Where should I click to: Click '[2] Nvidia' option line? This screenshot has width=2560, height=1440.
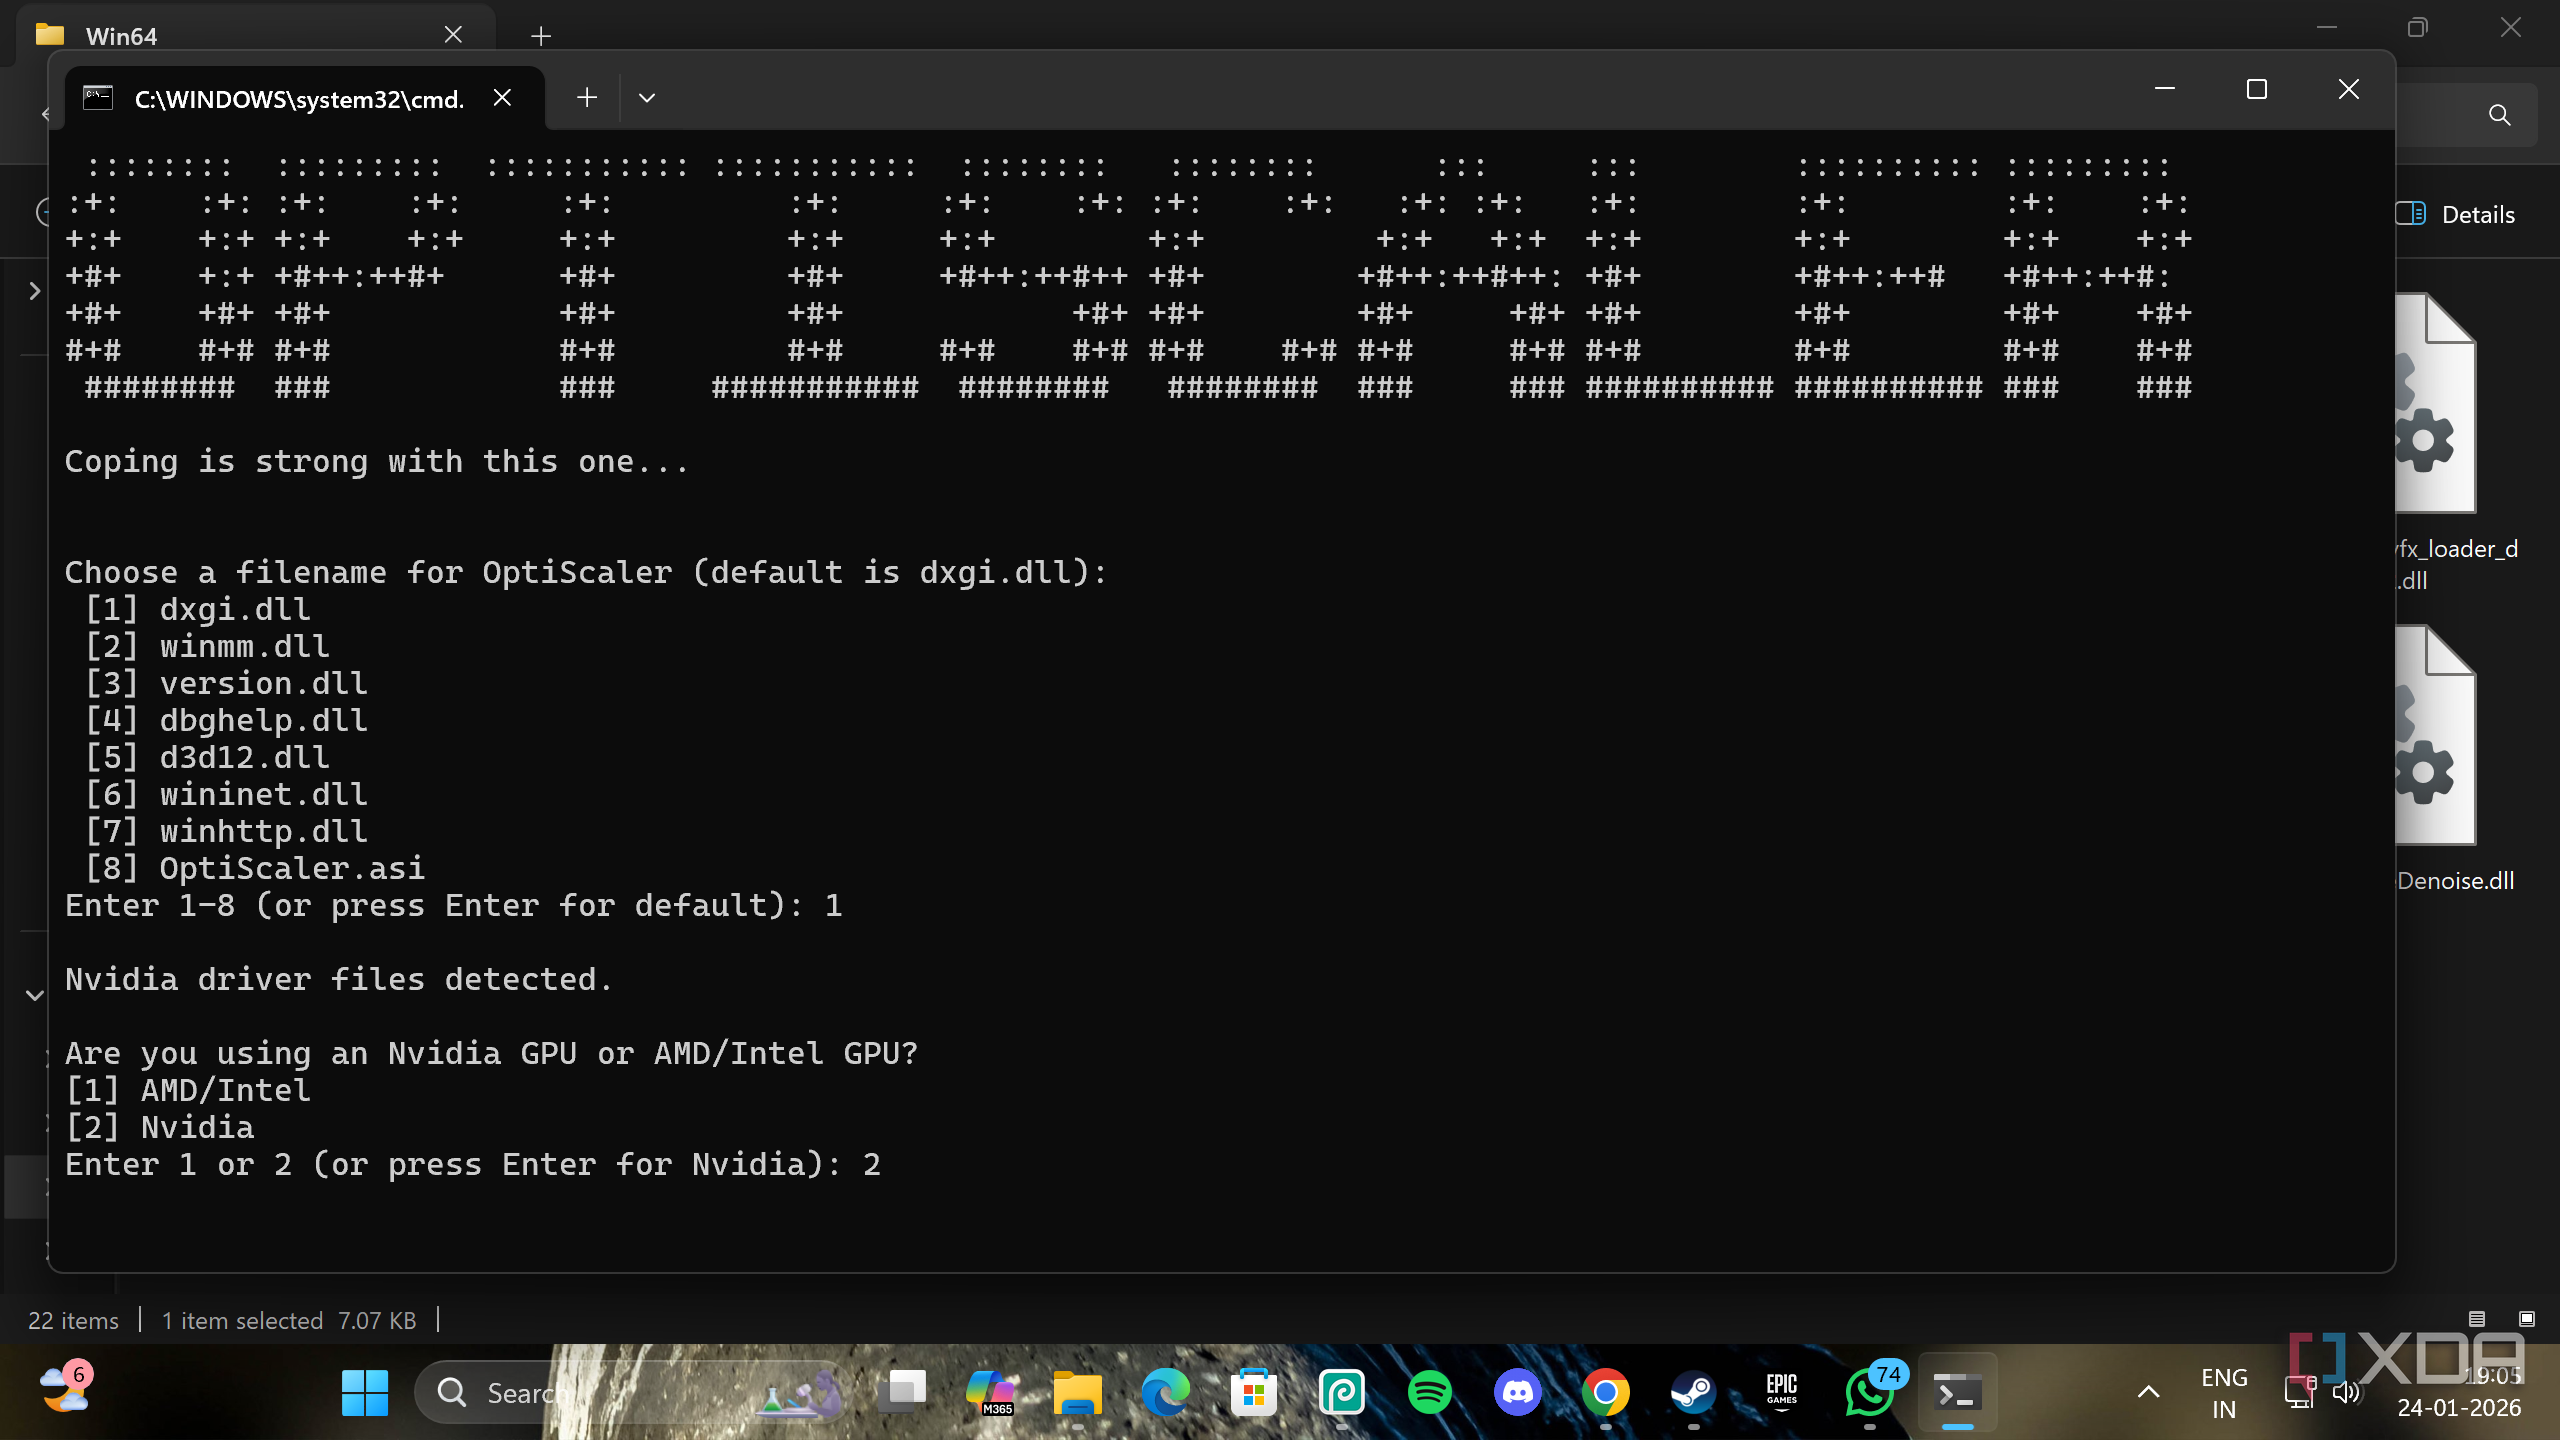pyautogui.click(x=160, y=1127)
